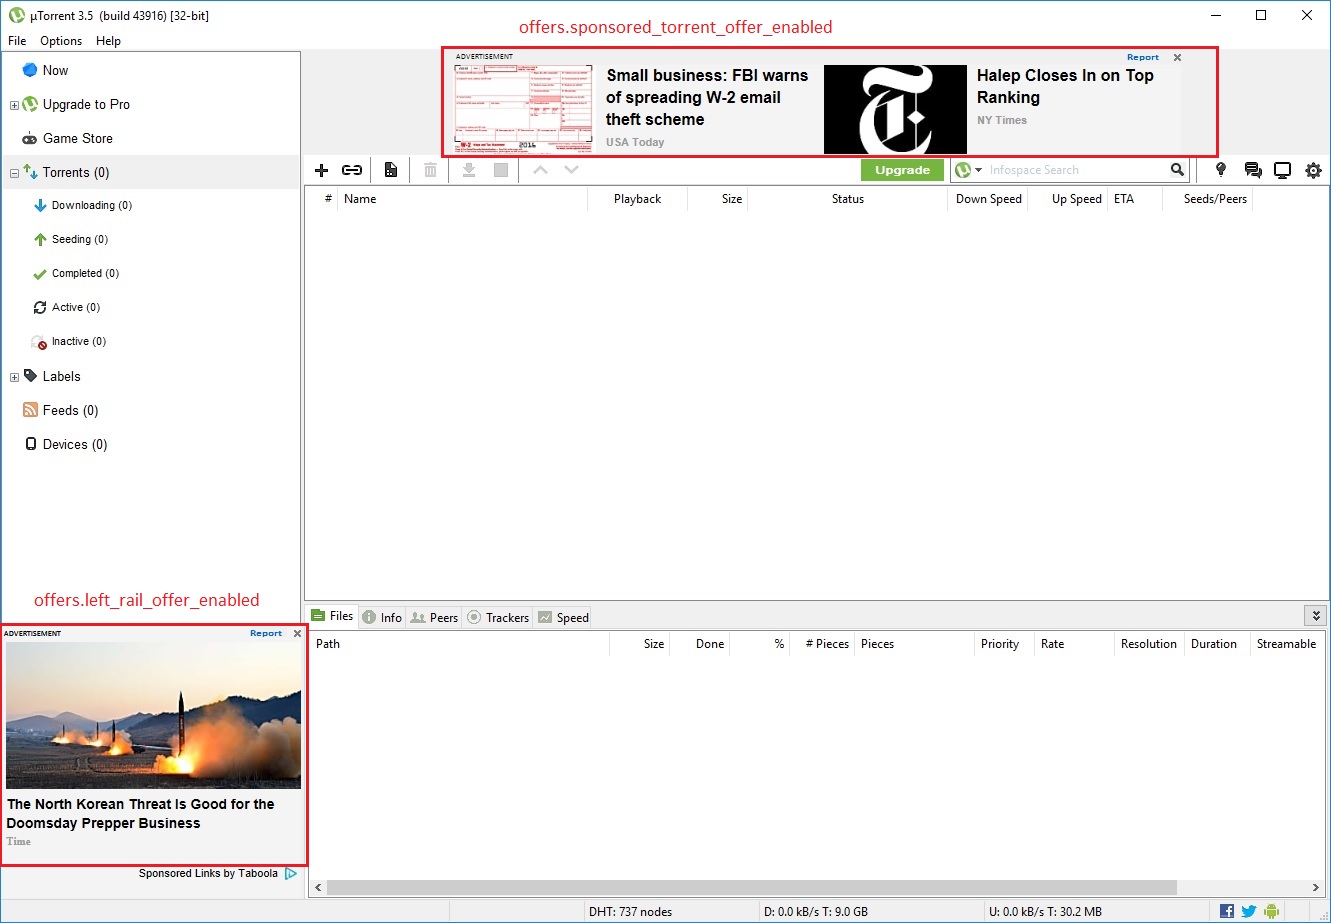Sort by Down Speed column header
Screen dimensions: 1331x923
988,199
